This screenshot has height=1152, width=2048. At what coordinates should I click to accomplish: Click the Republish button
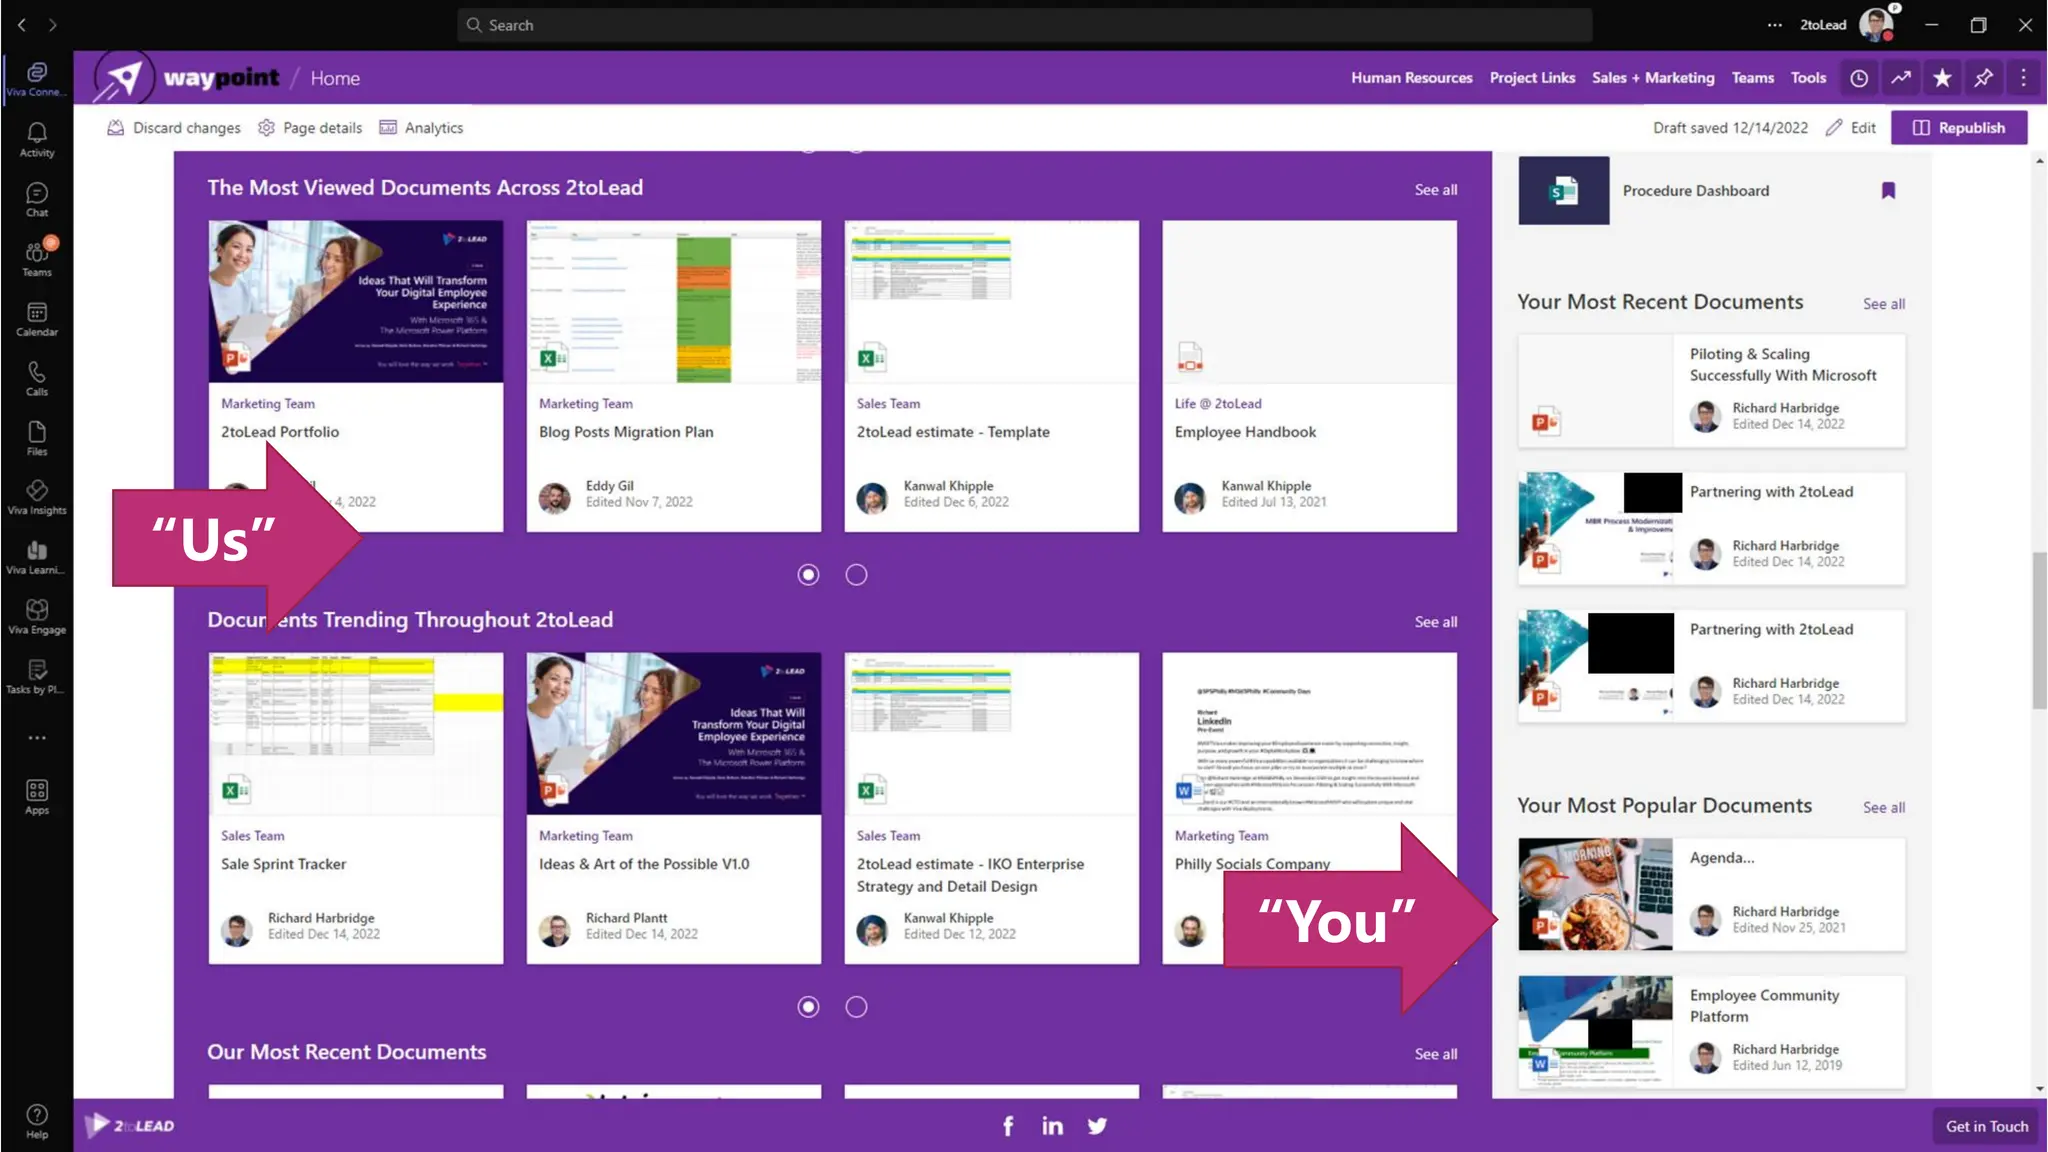point(1959,128)
